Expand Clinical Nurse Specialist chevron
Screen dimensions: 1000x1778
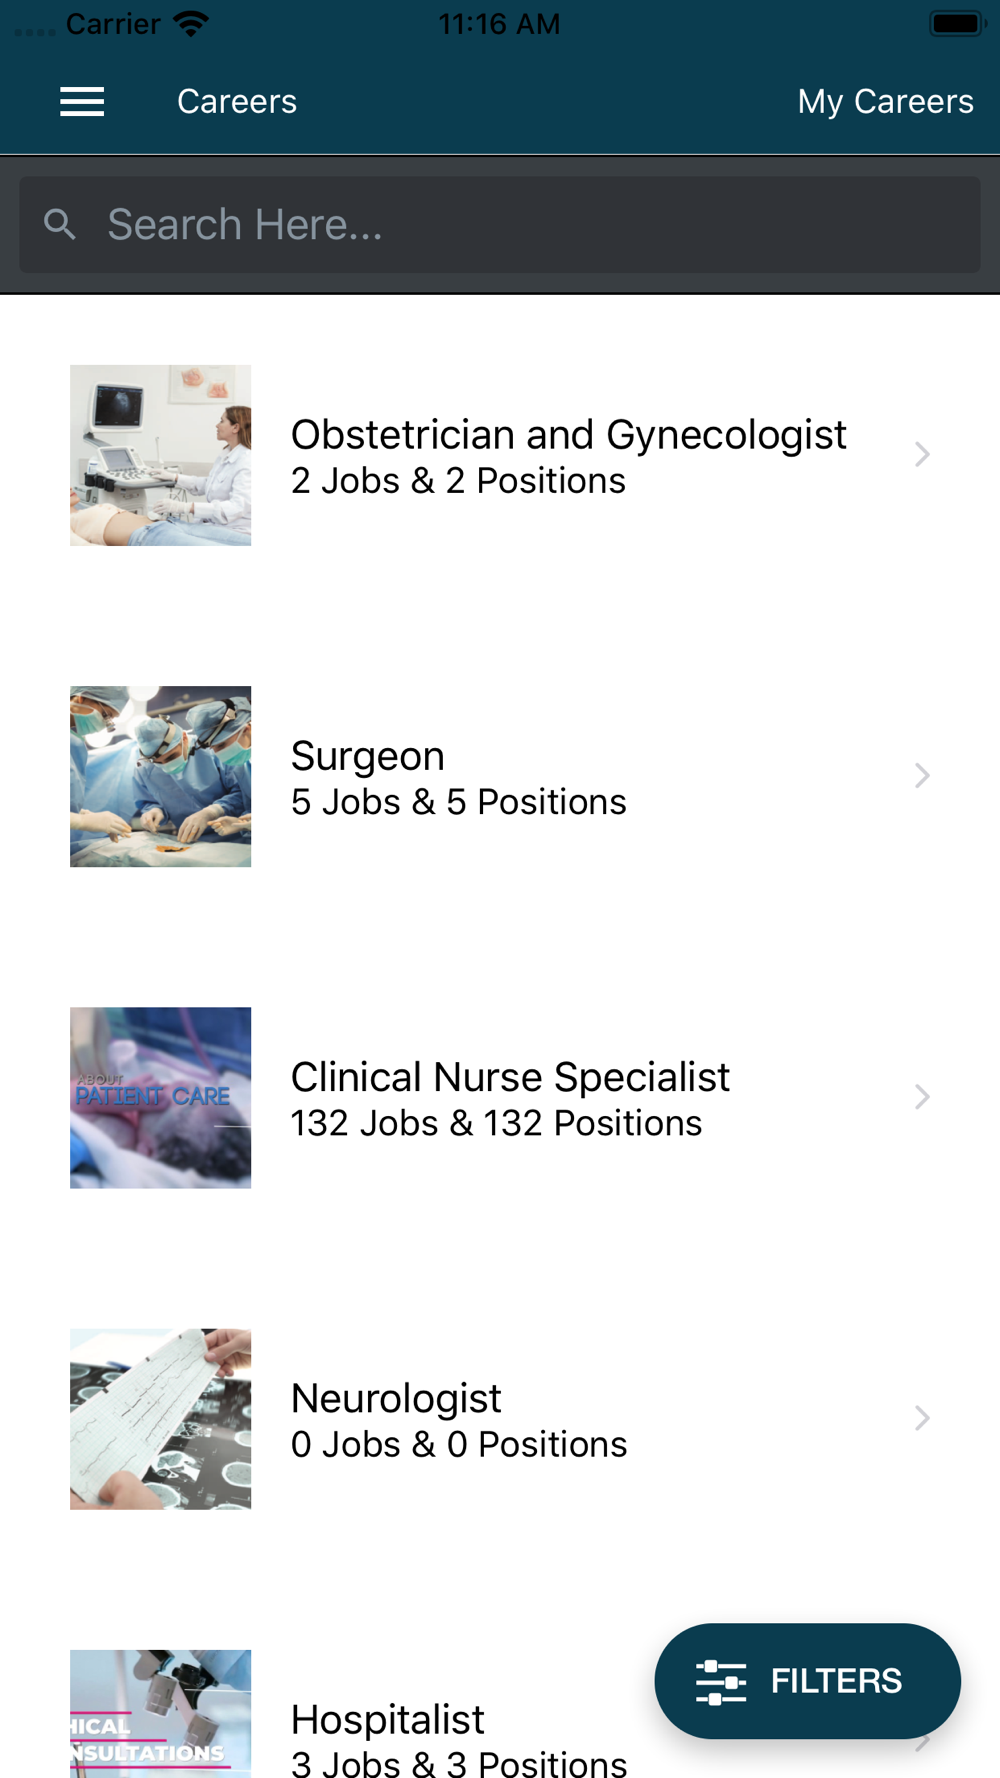click(x=922, y=1097)
